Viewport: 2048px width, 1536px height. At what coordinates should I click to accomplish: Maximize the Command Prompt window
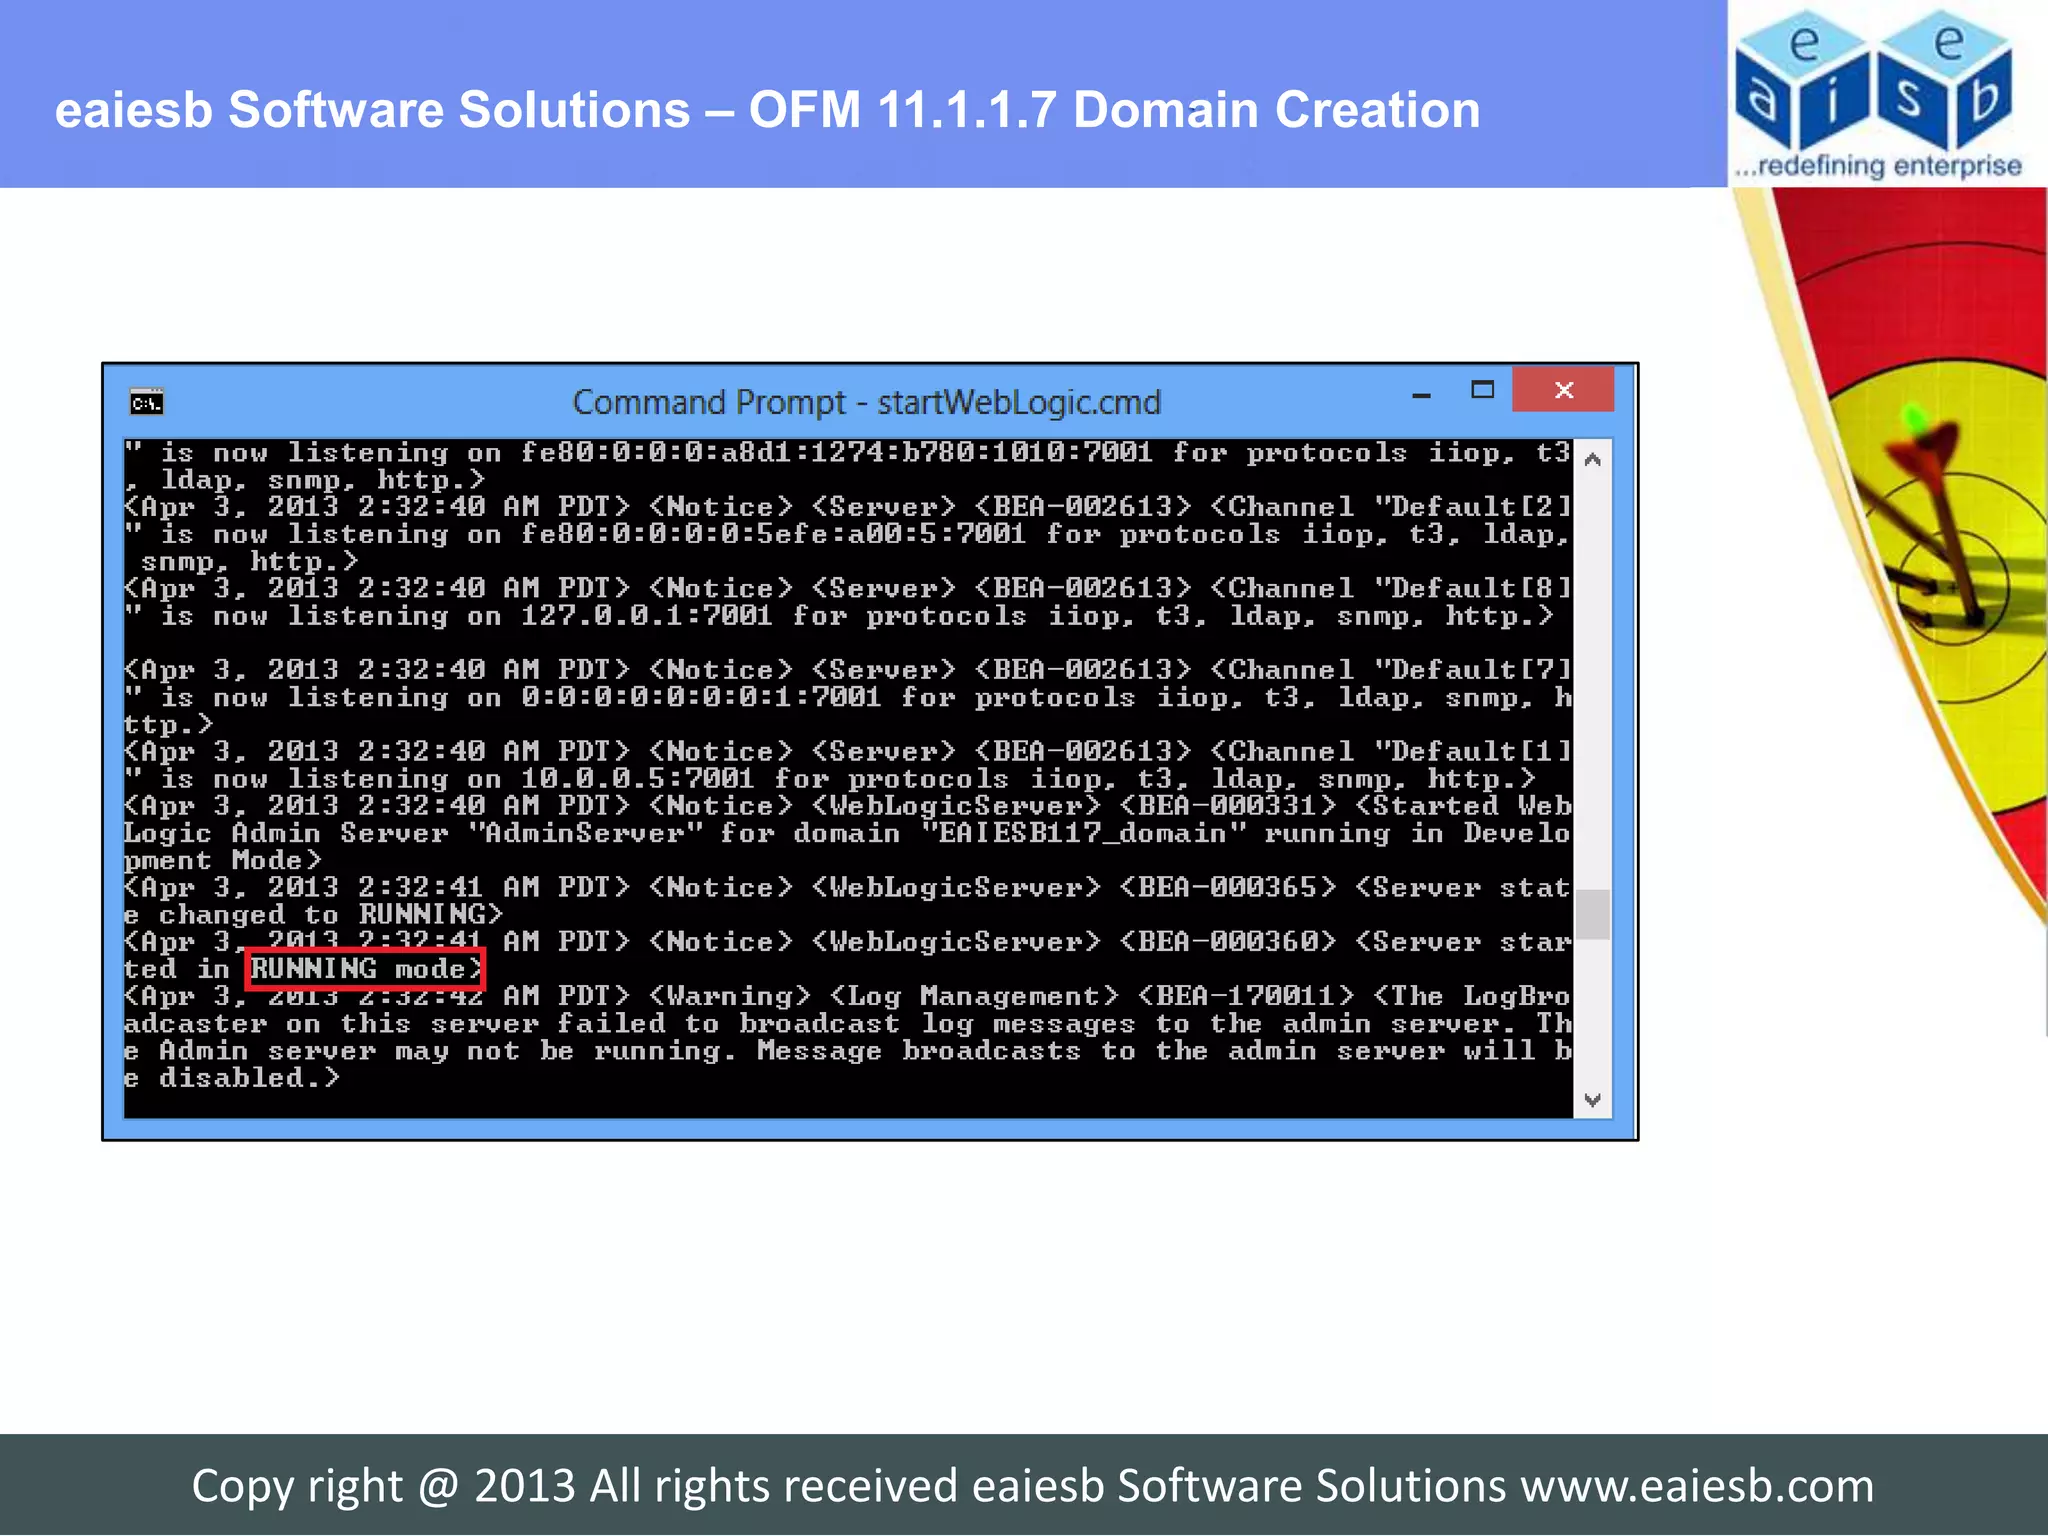[x=1482, y=390]
